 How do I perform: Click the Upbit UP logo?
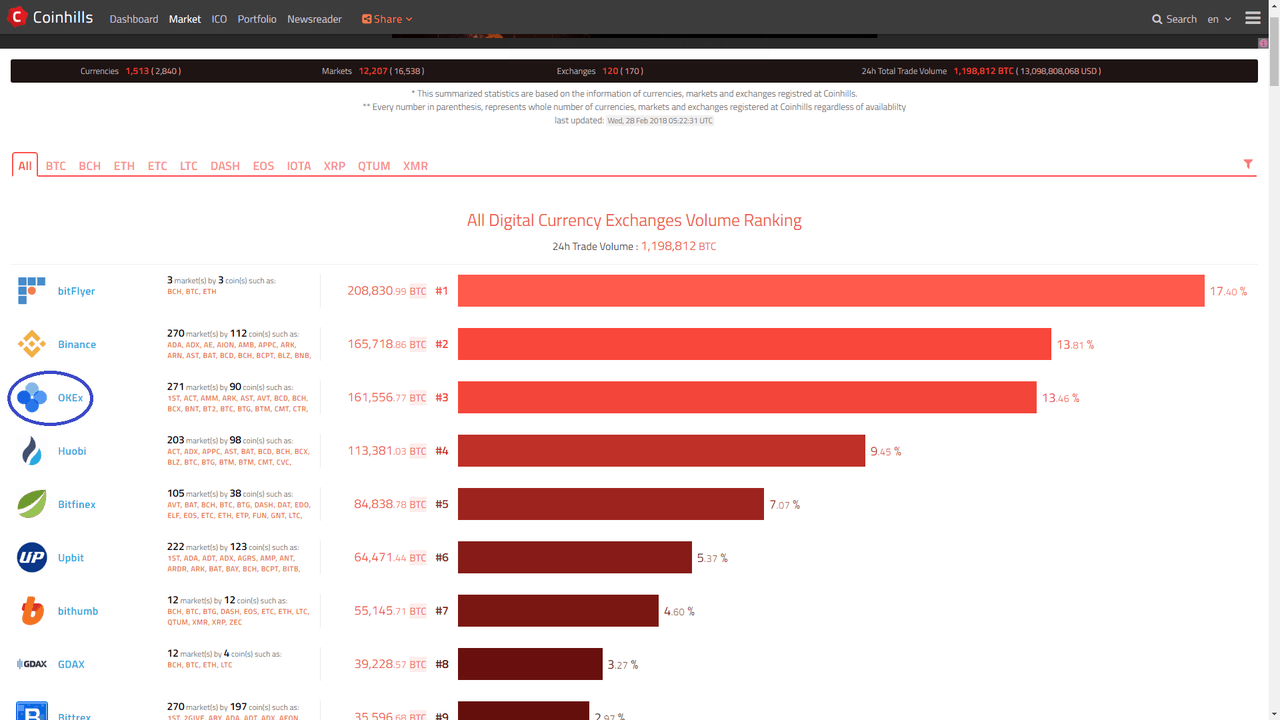[32, 557]
